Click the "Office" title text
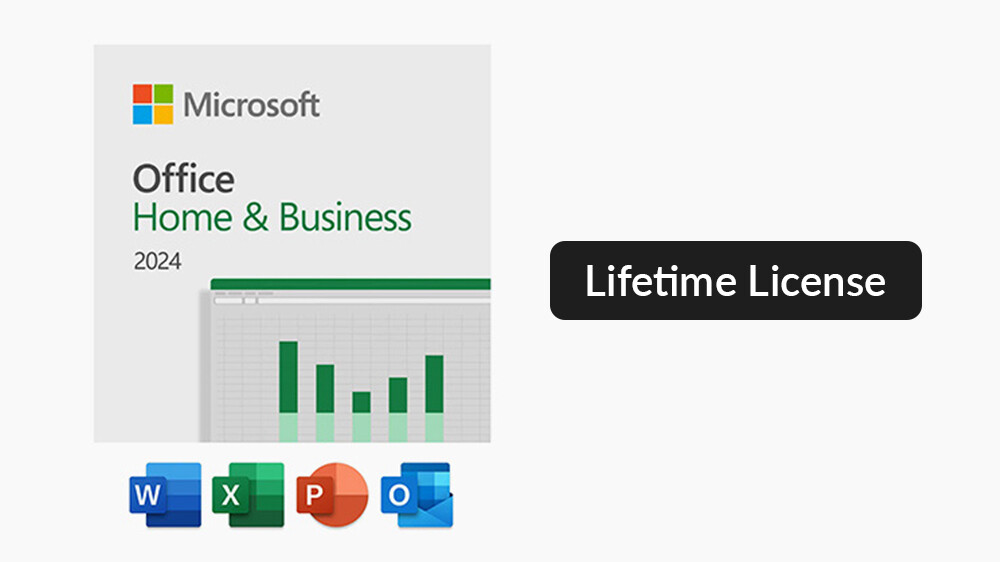 [183, 180]
